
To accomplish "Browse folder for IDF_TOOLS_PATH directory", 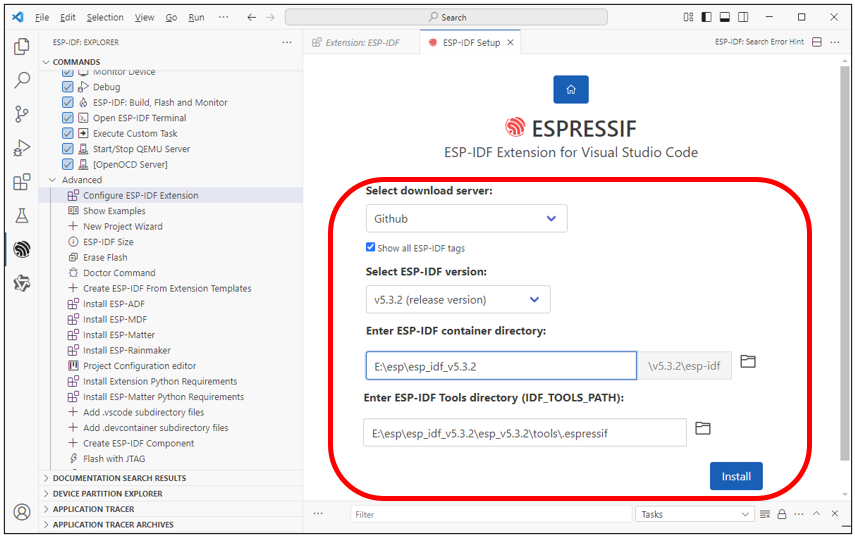I will pyautogui.click(x=703, y=428).
